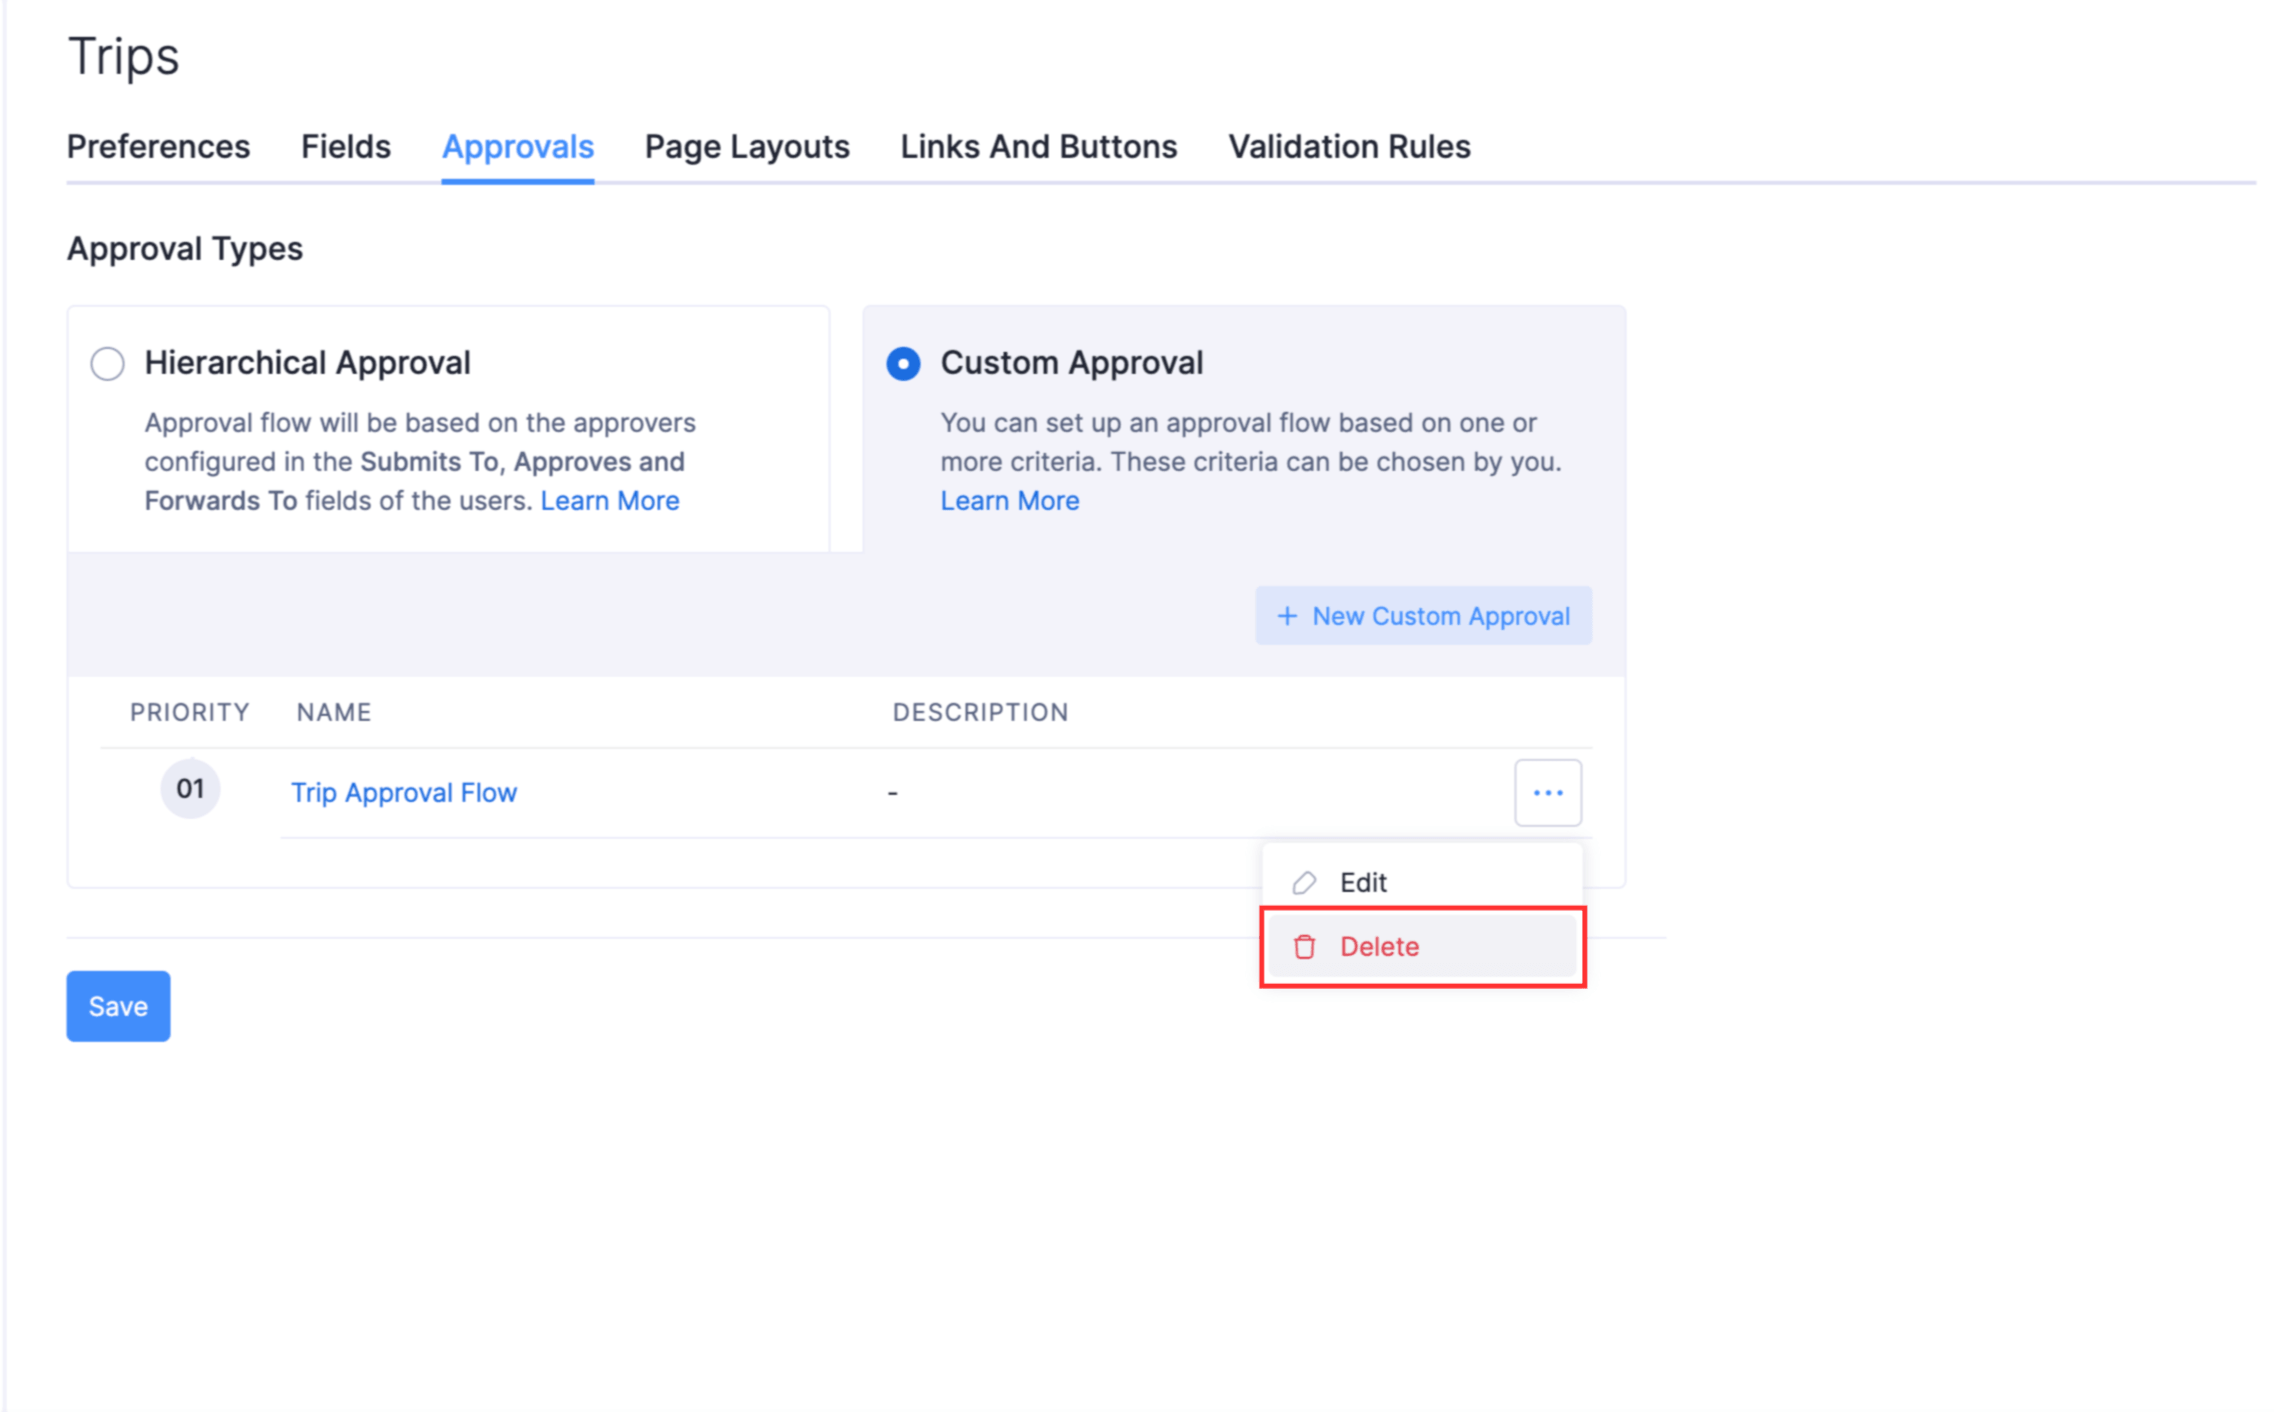Toggle the three-dot menu for Trip Approval Flow
The height and width of the screenshot is (1412, 2274).
[x=1548, y=793]
